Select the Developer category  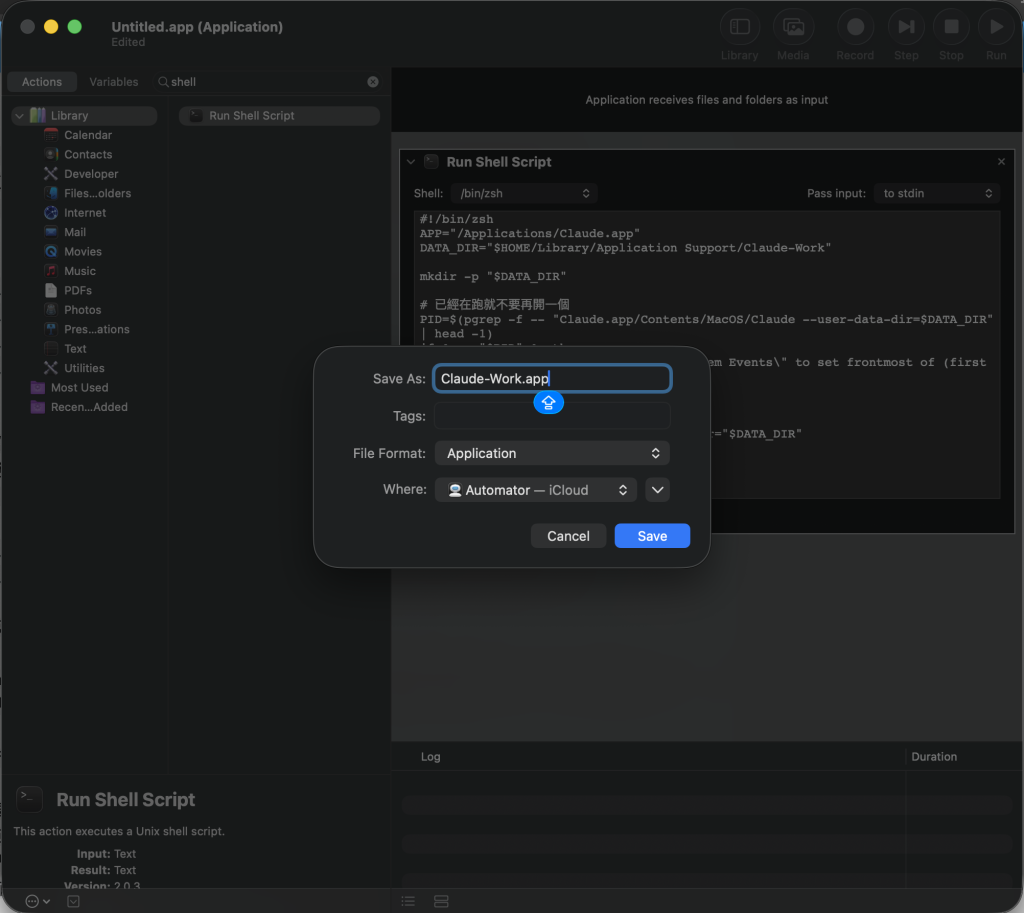pyautogui.click(x=91, y=174)
